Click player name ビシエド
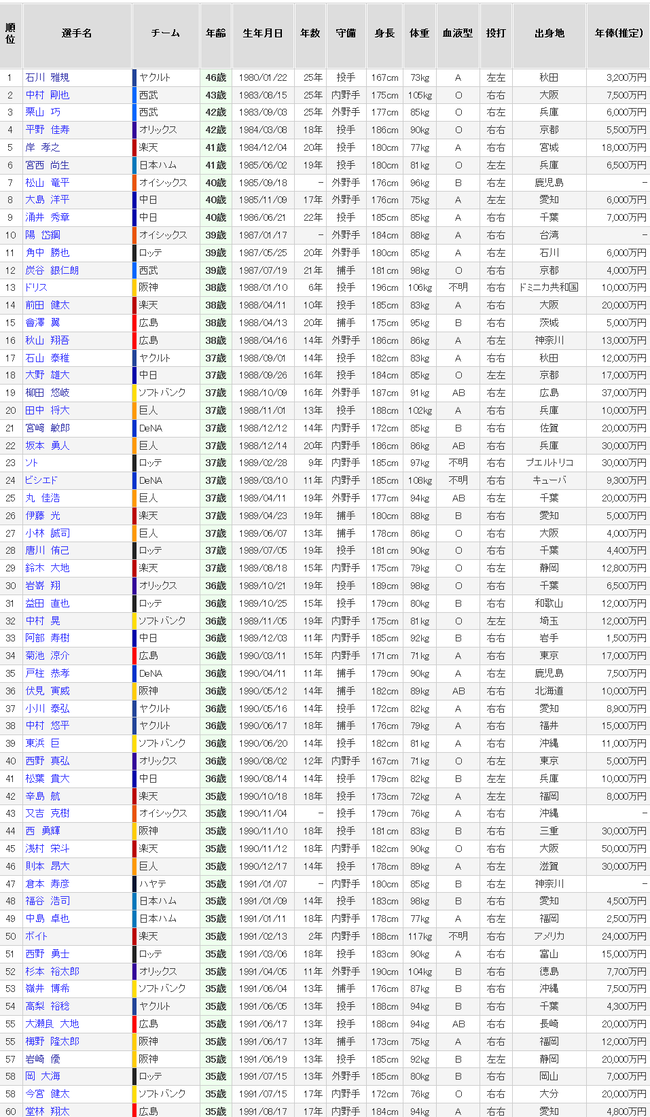This screenshot has height=1117, width=650. [41, 481]
